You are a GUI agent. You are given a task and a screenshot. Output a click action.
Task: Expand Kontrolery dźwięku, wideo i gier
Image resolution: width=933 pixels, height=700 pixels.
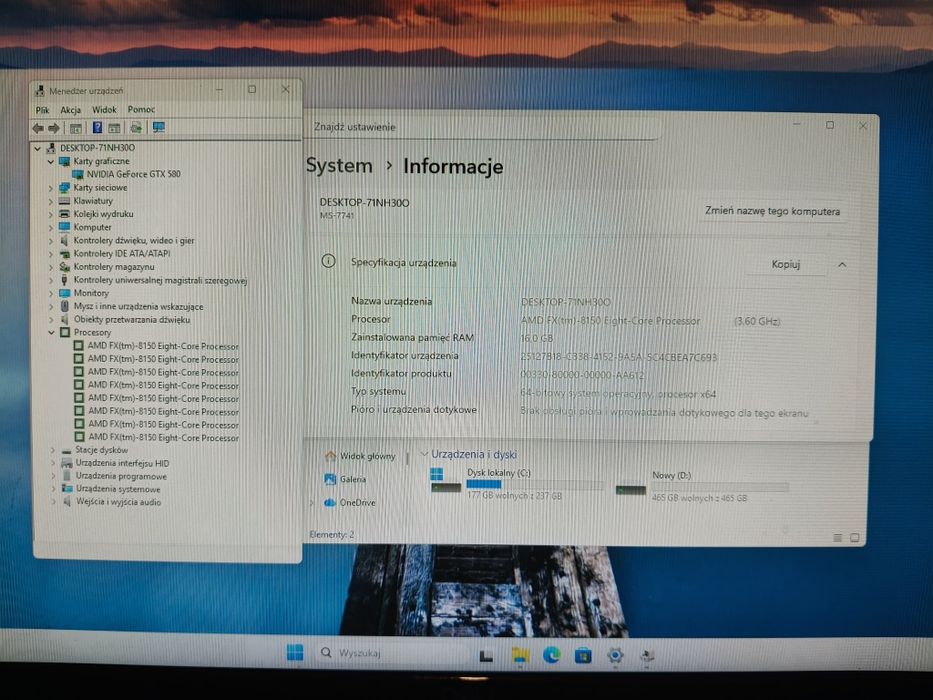[x=51, y=240]
